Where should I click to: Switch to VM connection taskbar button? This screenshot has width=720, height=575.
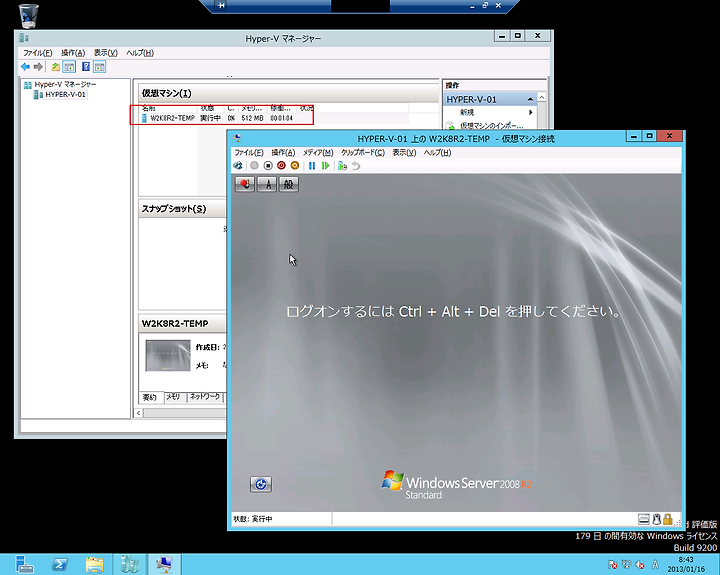[x=164, y=564]
